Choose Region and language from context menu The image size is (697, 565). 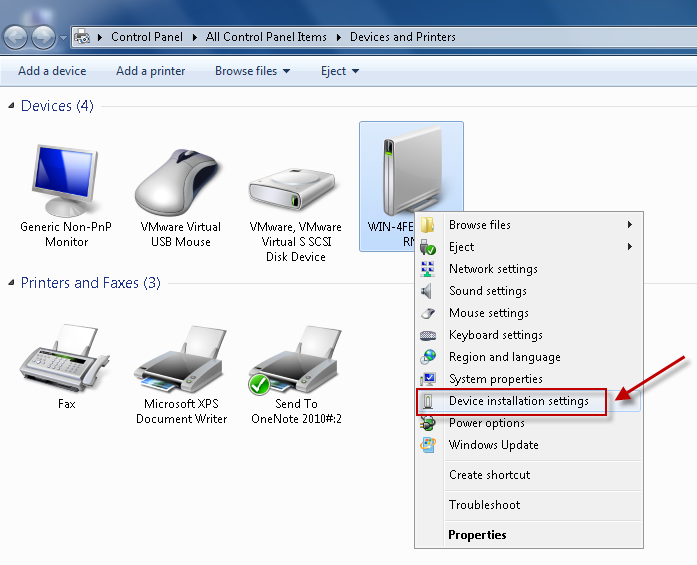click(x=529, y=357)
